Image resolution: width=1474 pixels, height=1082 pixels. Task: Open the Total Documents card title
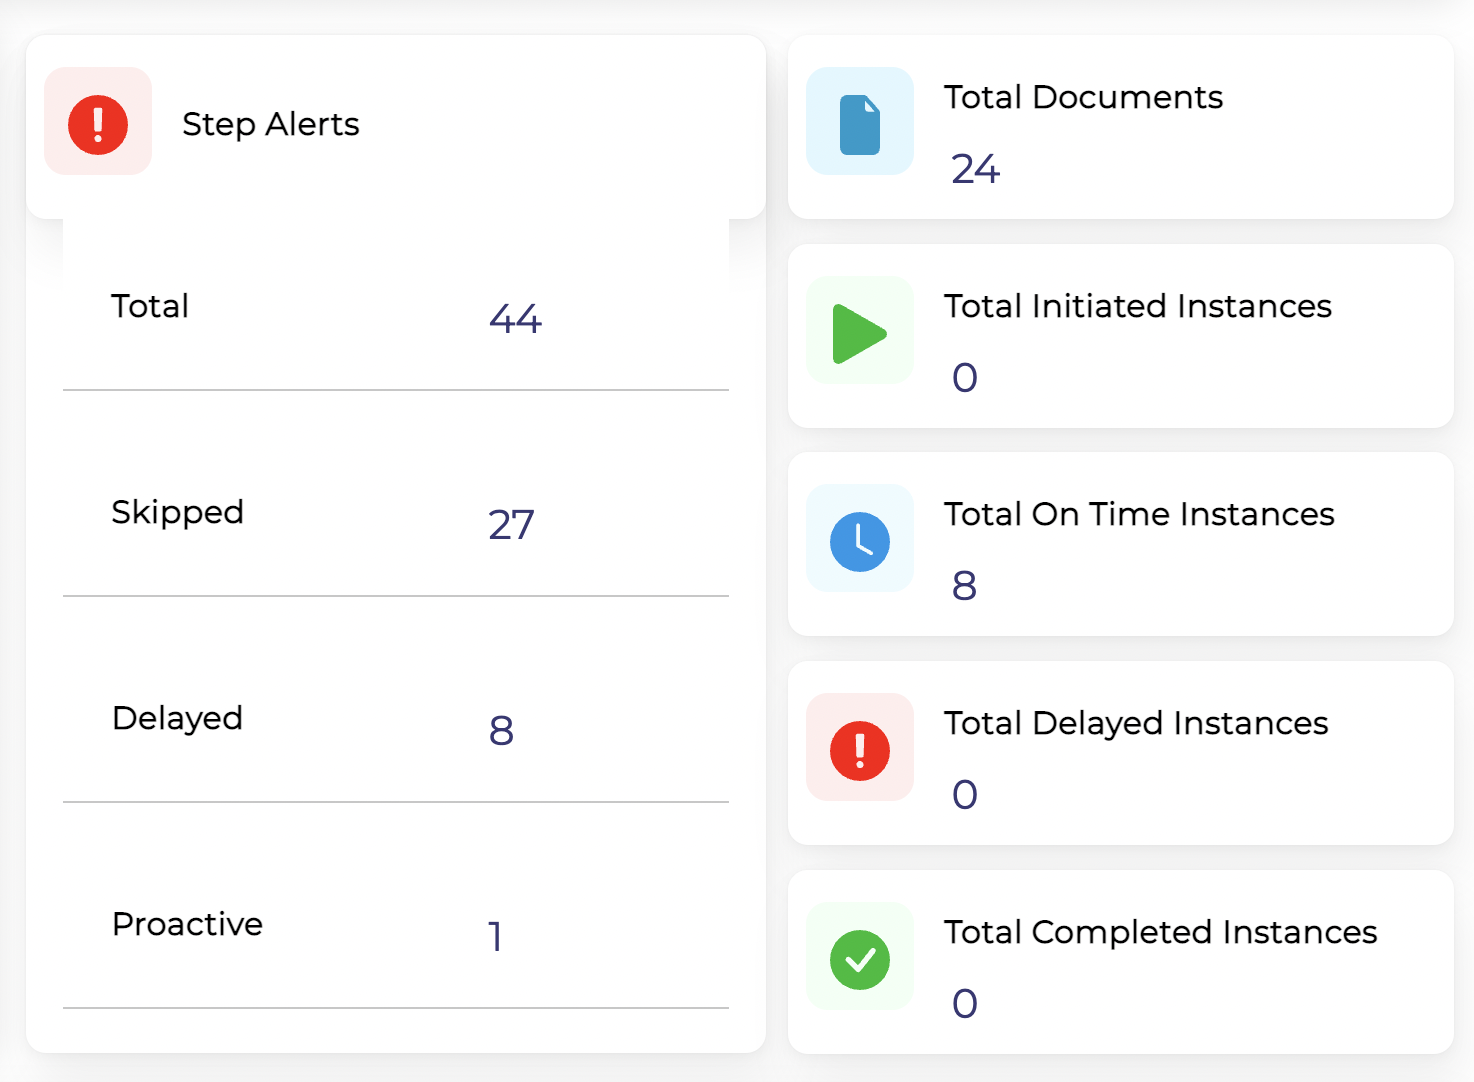pyautogui.click(x=1083, y=97)
